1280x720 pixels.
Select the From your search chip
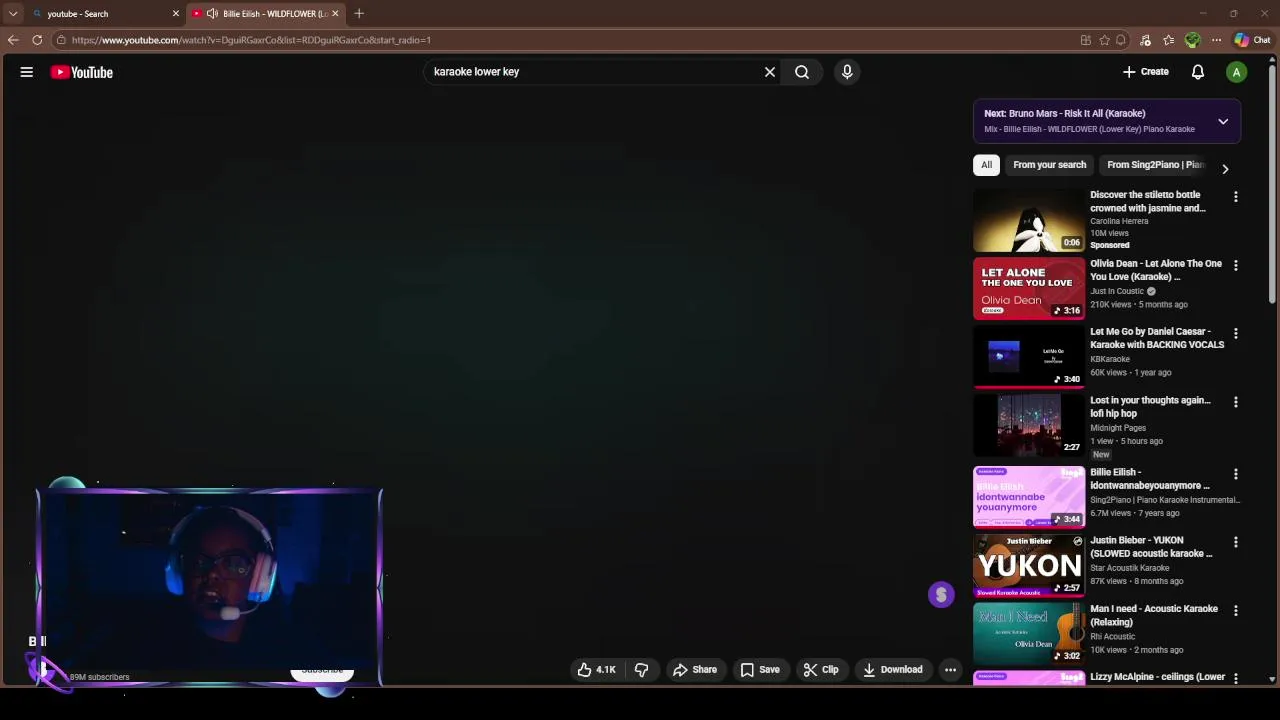1049,165
